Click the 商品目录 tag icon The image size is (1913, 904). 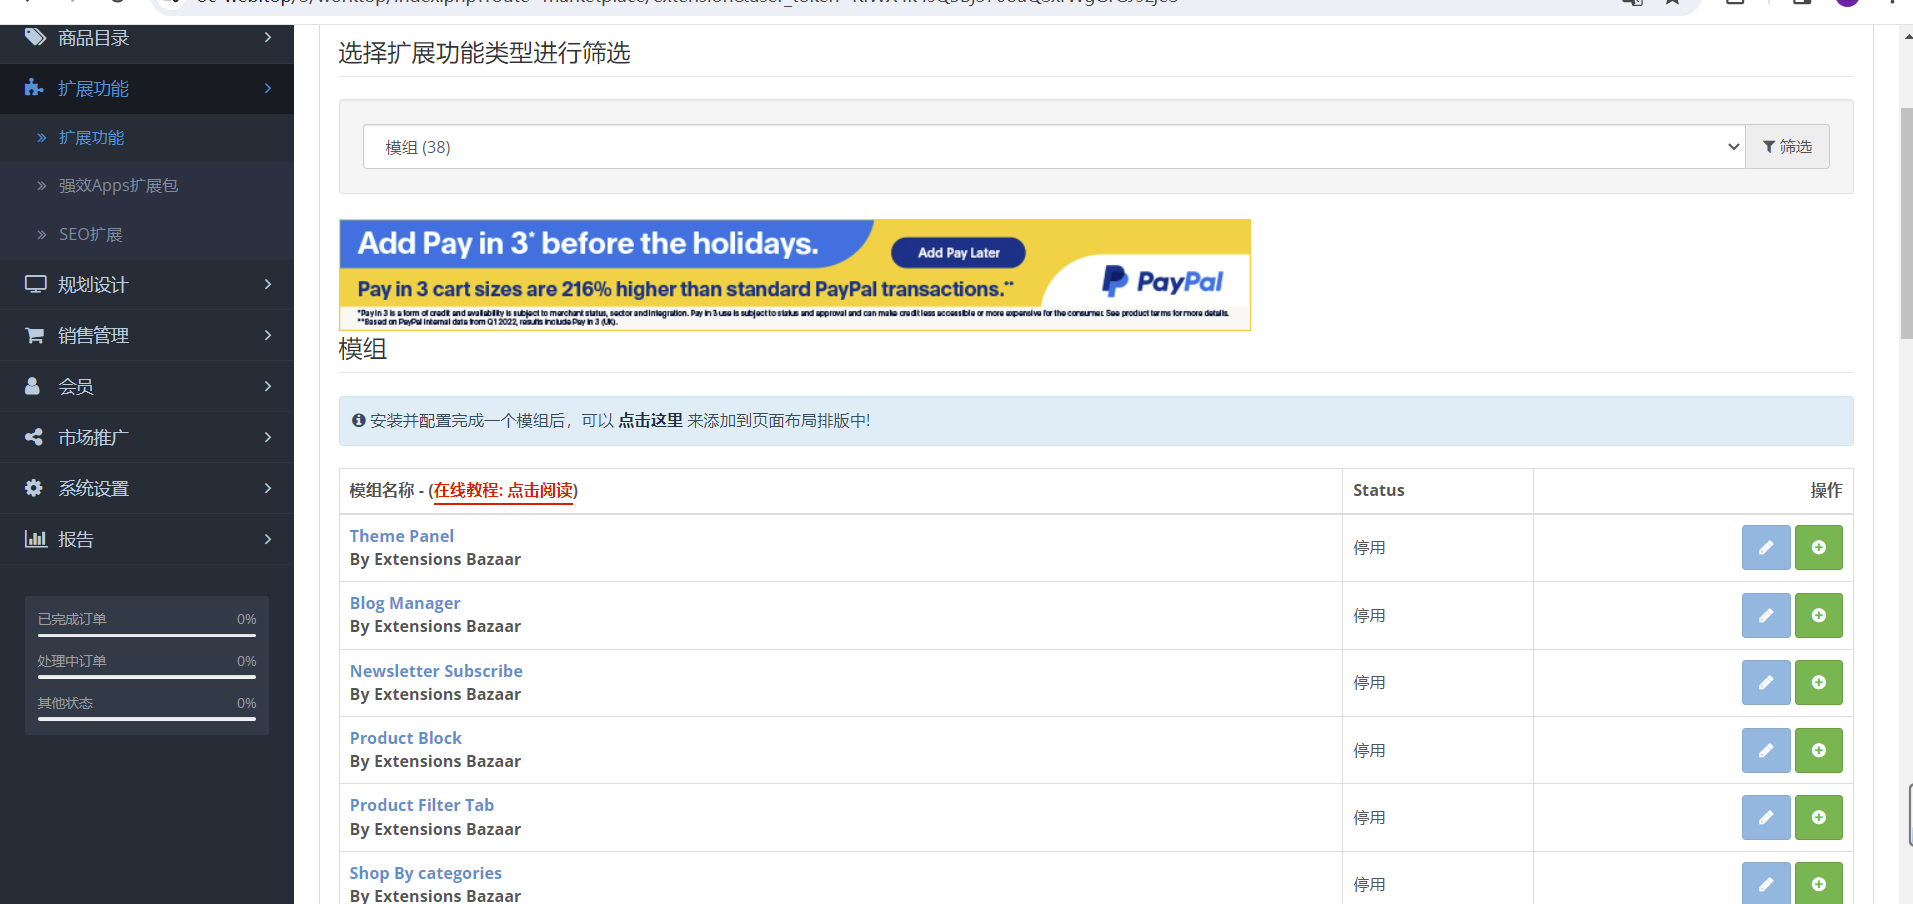tap(35, 37)
